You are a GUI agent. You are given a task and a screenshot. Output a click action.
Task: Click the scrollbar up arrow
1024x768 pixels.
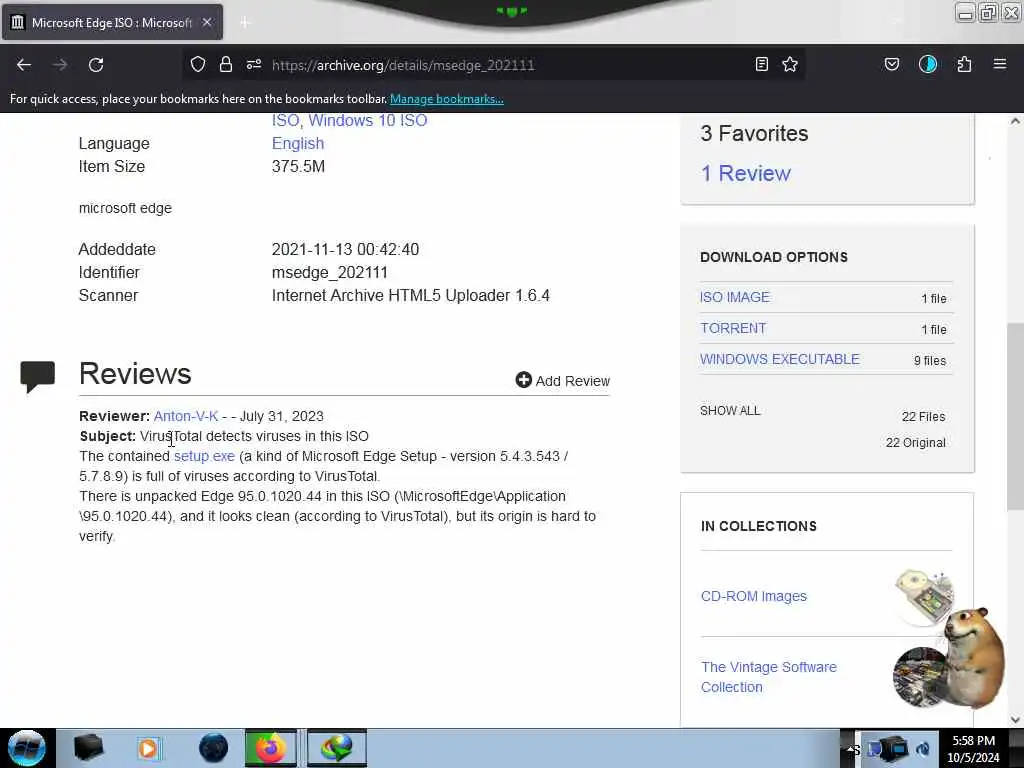click(1015, 121)
